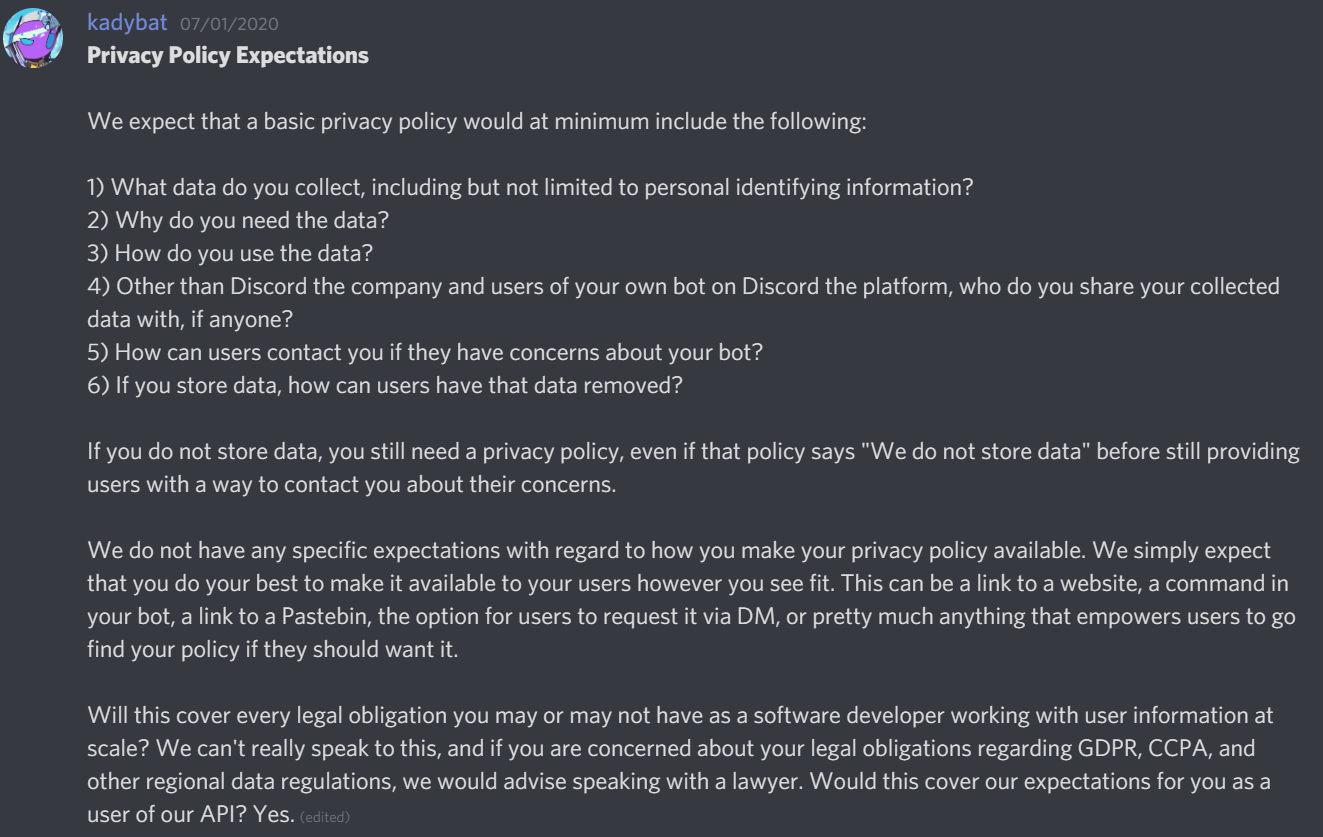
Task: Click list item 1 about what data you collect
Action: 530,188
